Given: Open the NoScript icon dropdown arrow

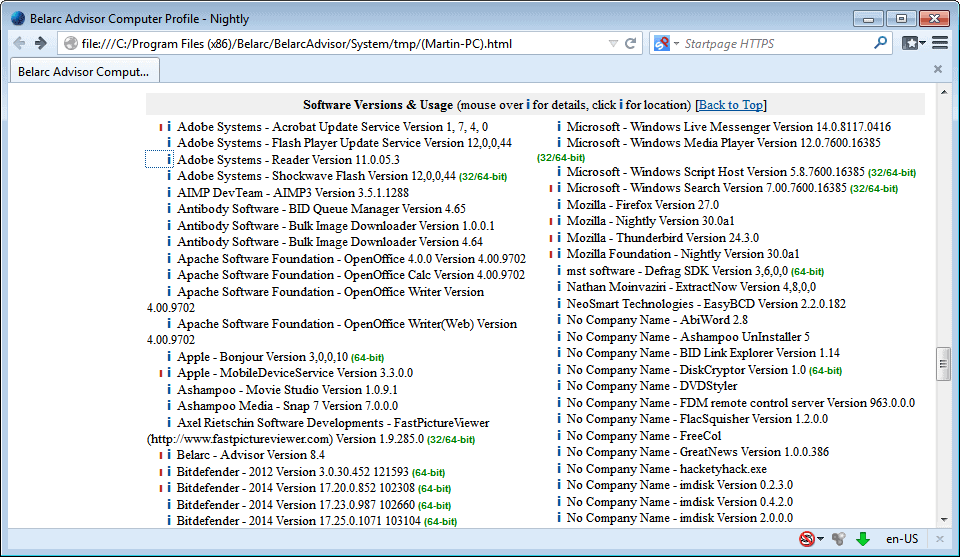Looking at the screenshot, I should 820,539.
